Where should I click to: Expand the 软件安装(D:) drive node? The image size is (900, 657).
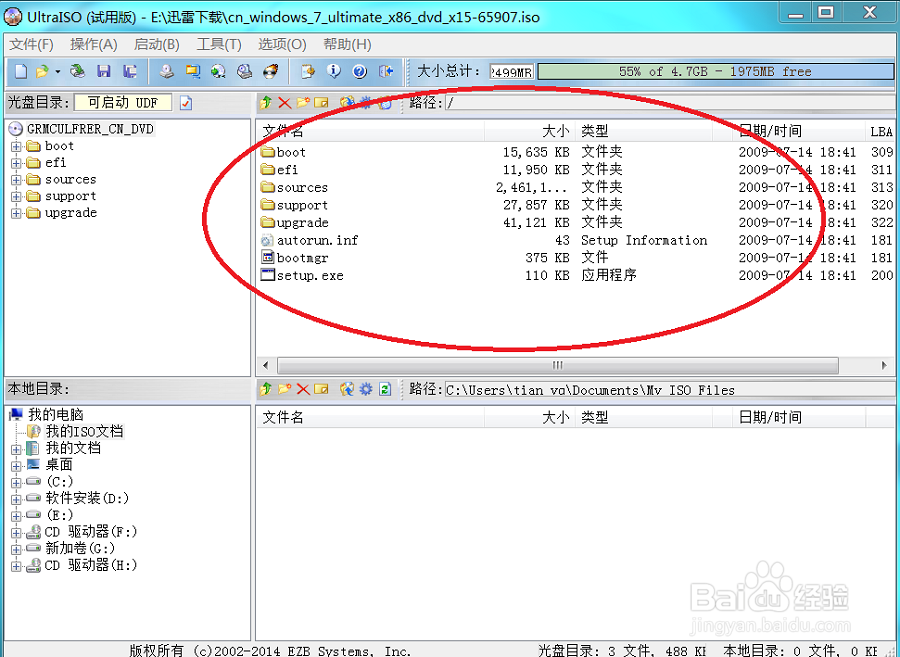coord(16,499)
